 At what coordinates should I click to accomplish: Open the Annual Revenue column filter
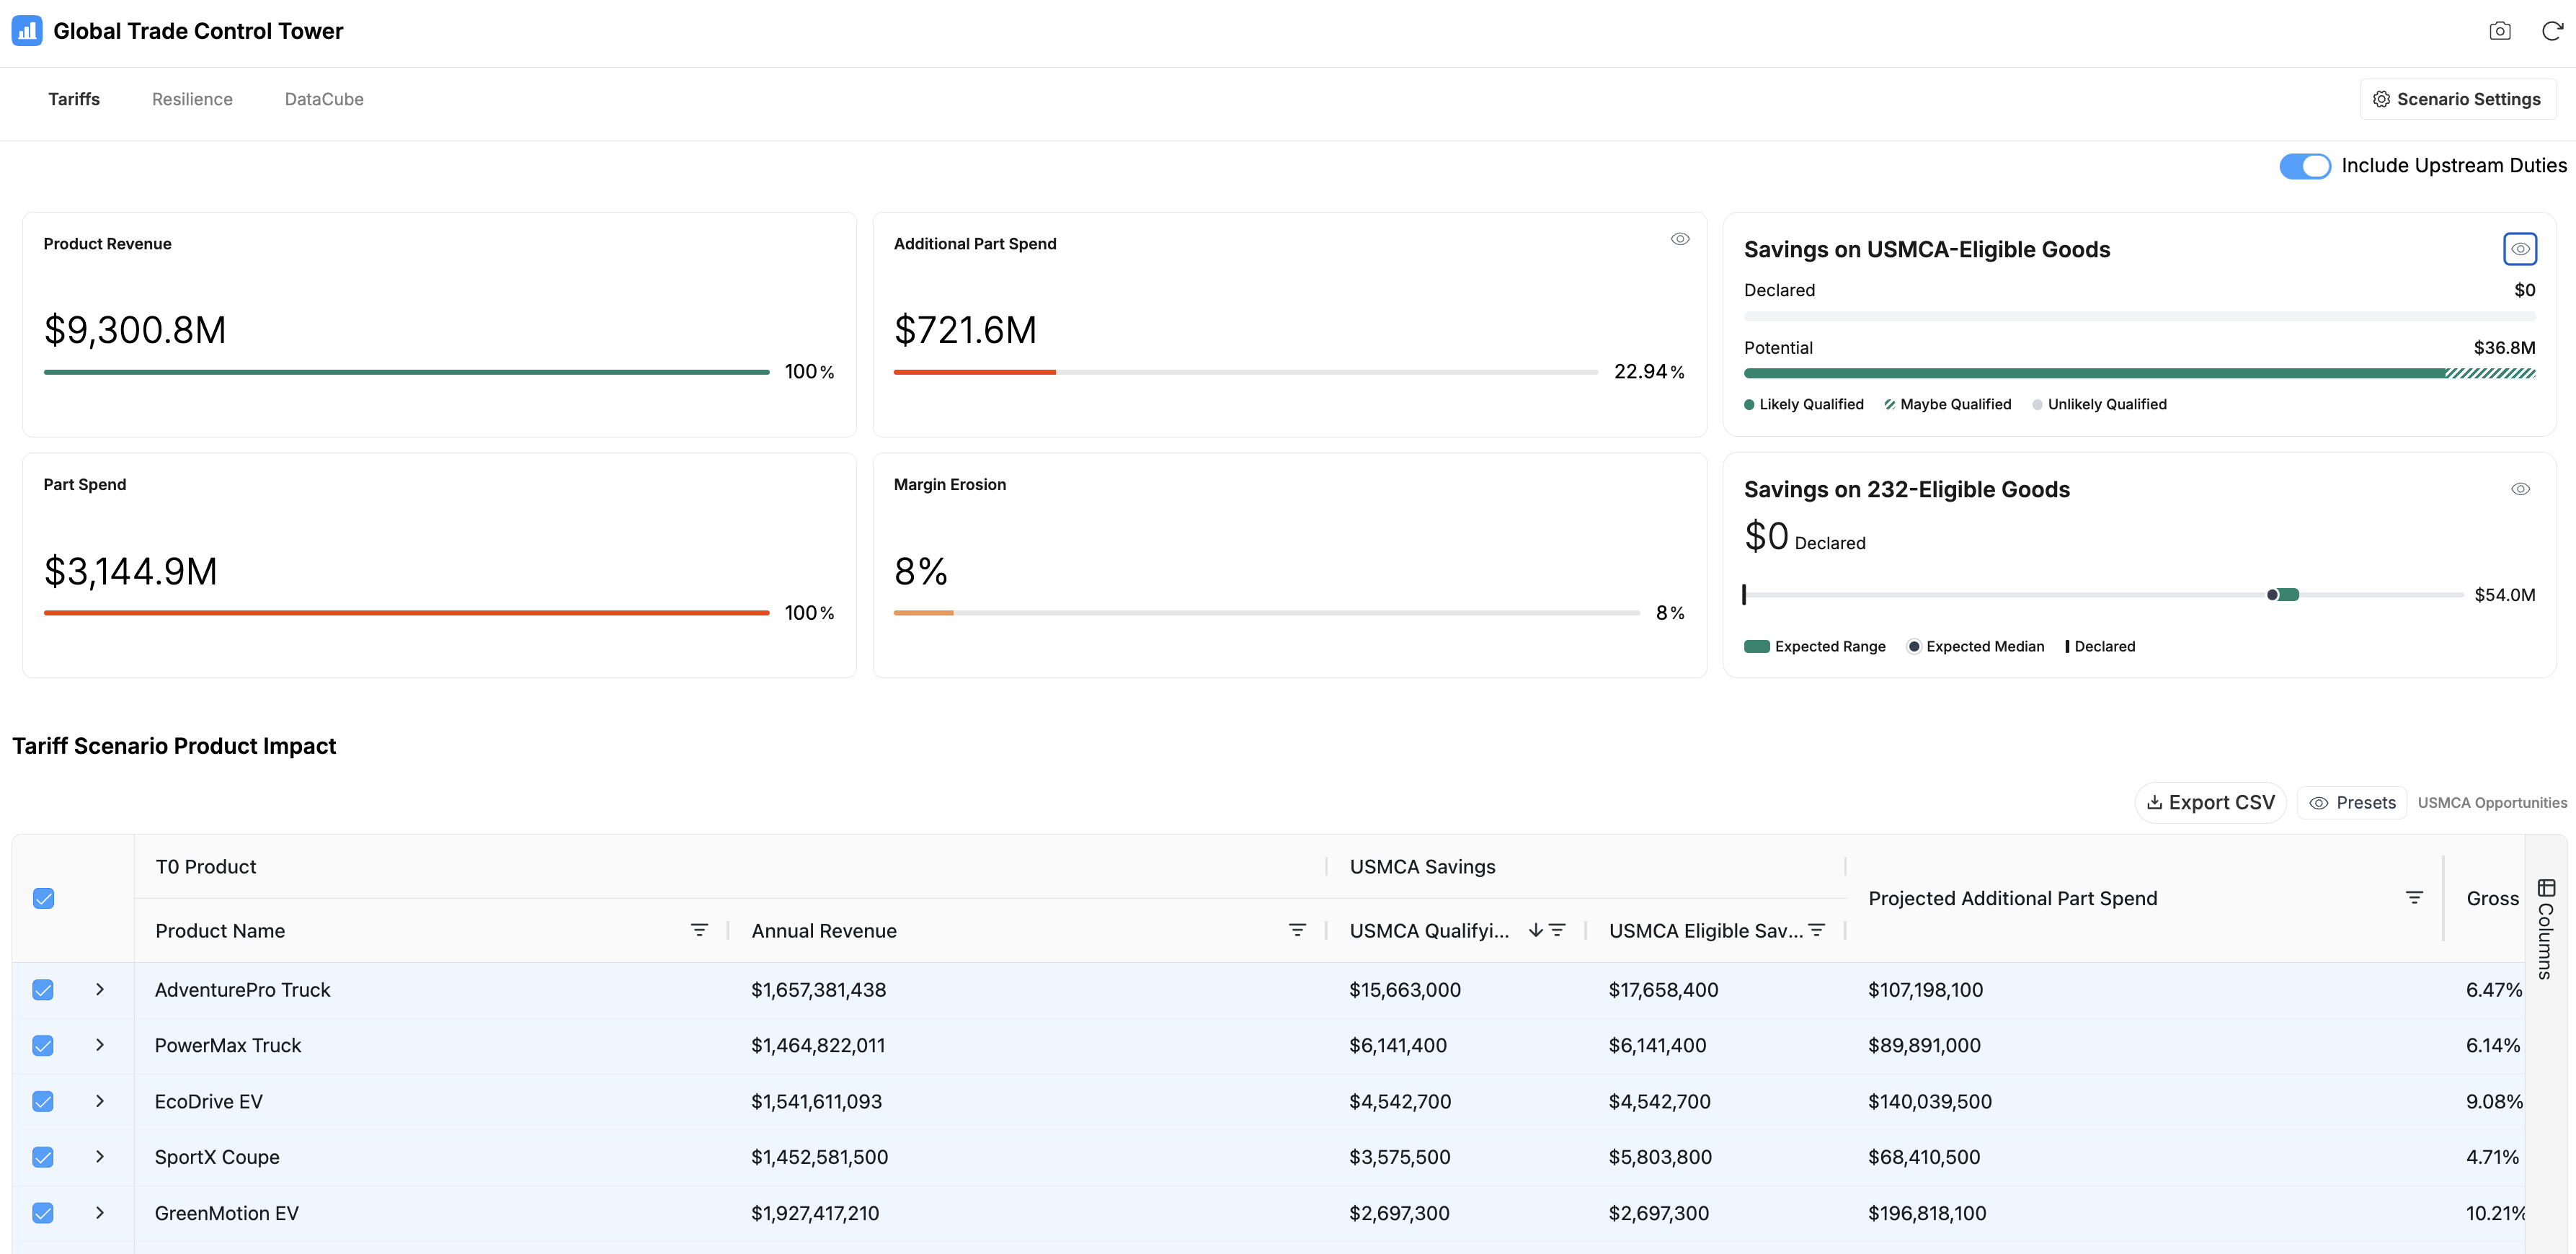tap(1297, 930)
